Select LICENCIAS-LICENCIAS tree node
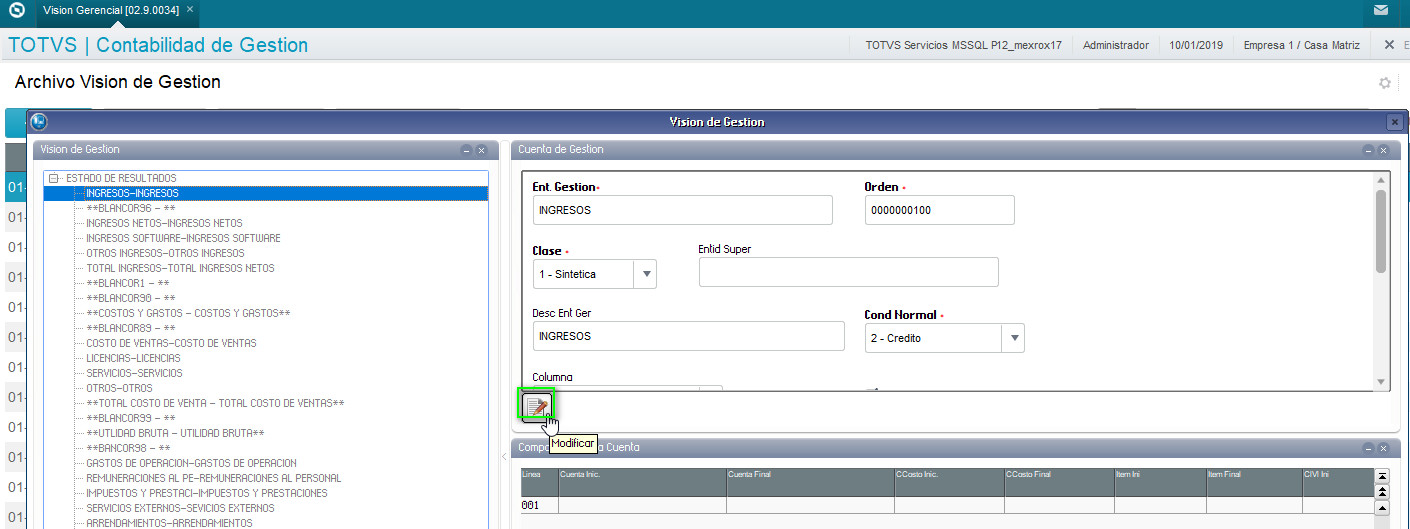Image resolution: width=1410 pixels, height=529 pixels. tap(133, 358)
